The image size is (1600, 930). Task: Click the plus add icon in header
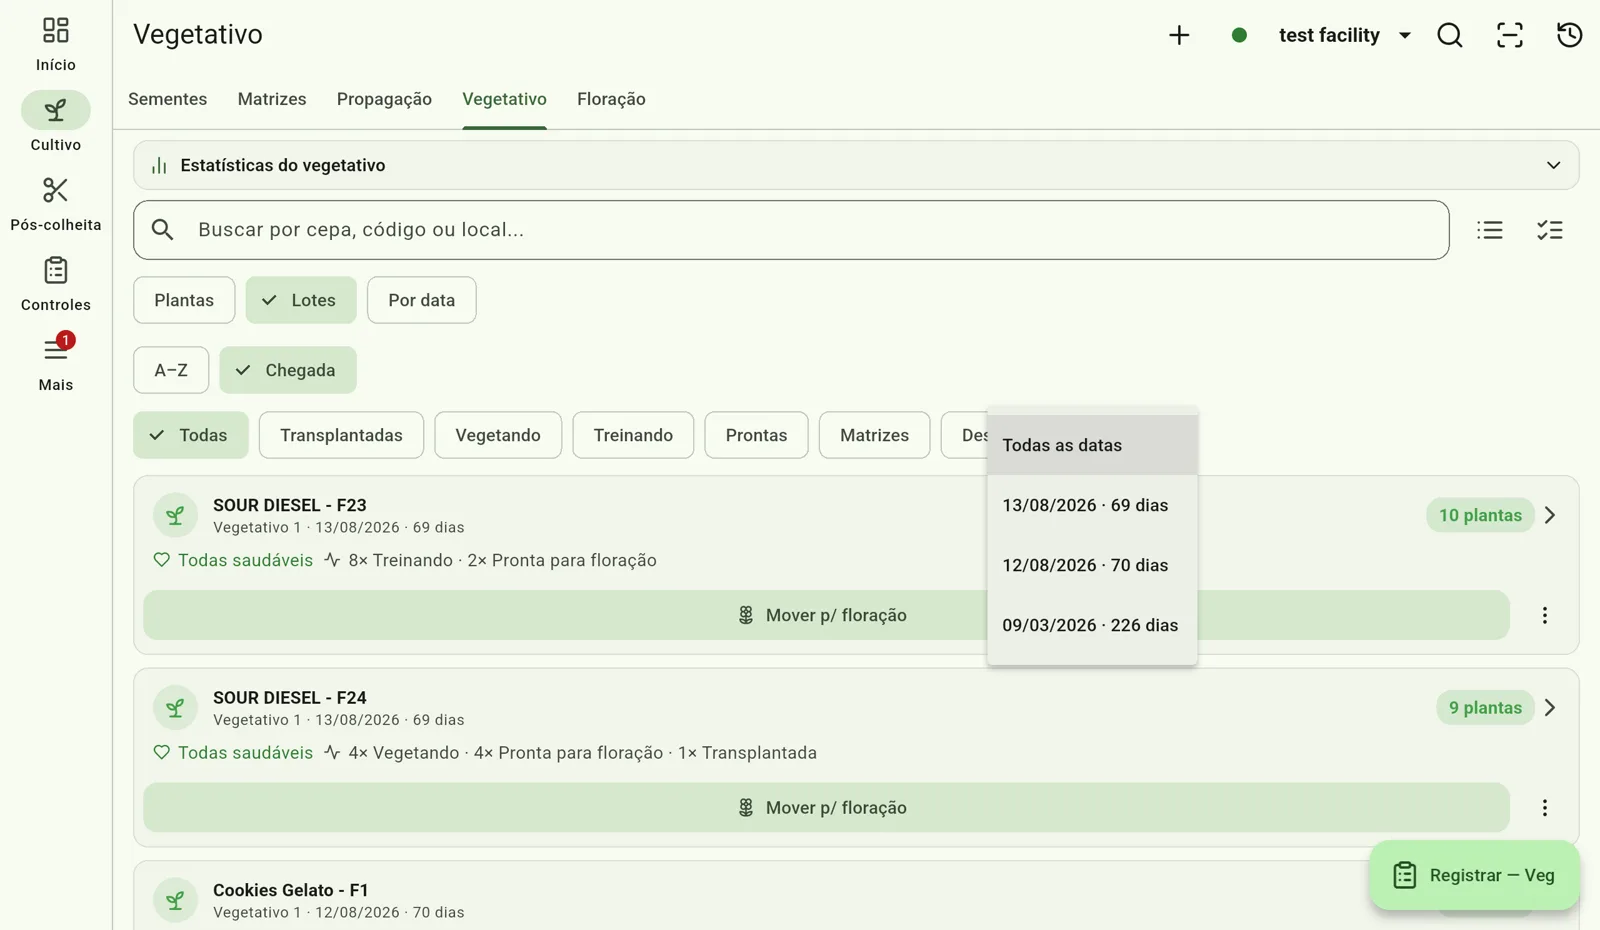coord(1179,35)
